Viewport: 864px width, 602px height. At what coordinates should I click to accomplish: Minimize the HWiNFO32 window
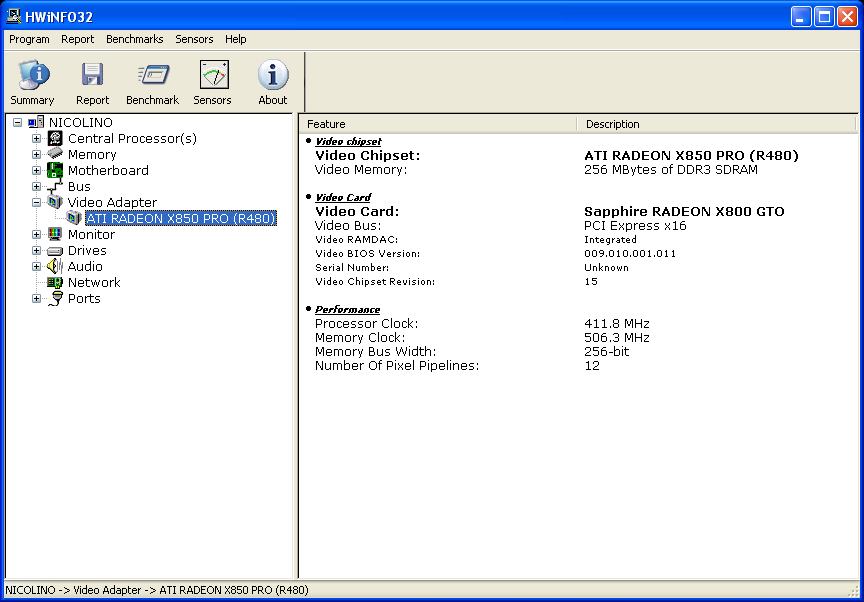pyautogui.click(x=801, y=17)
